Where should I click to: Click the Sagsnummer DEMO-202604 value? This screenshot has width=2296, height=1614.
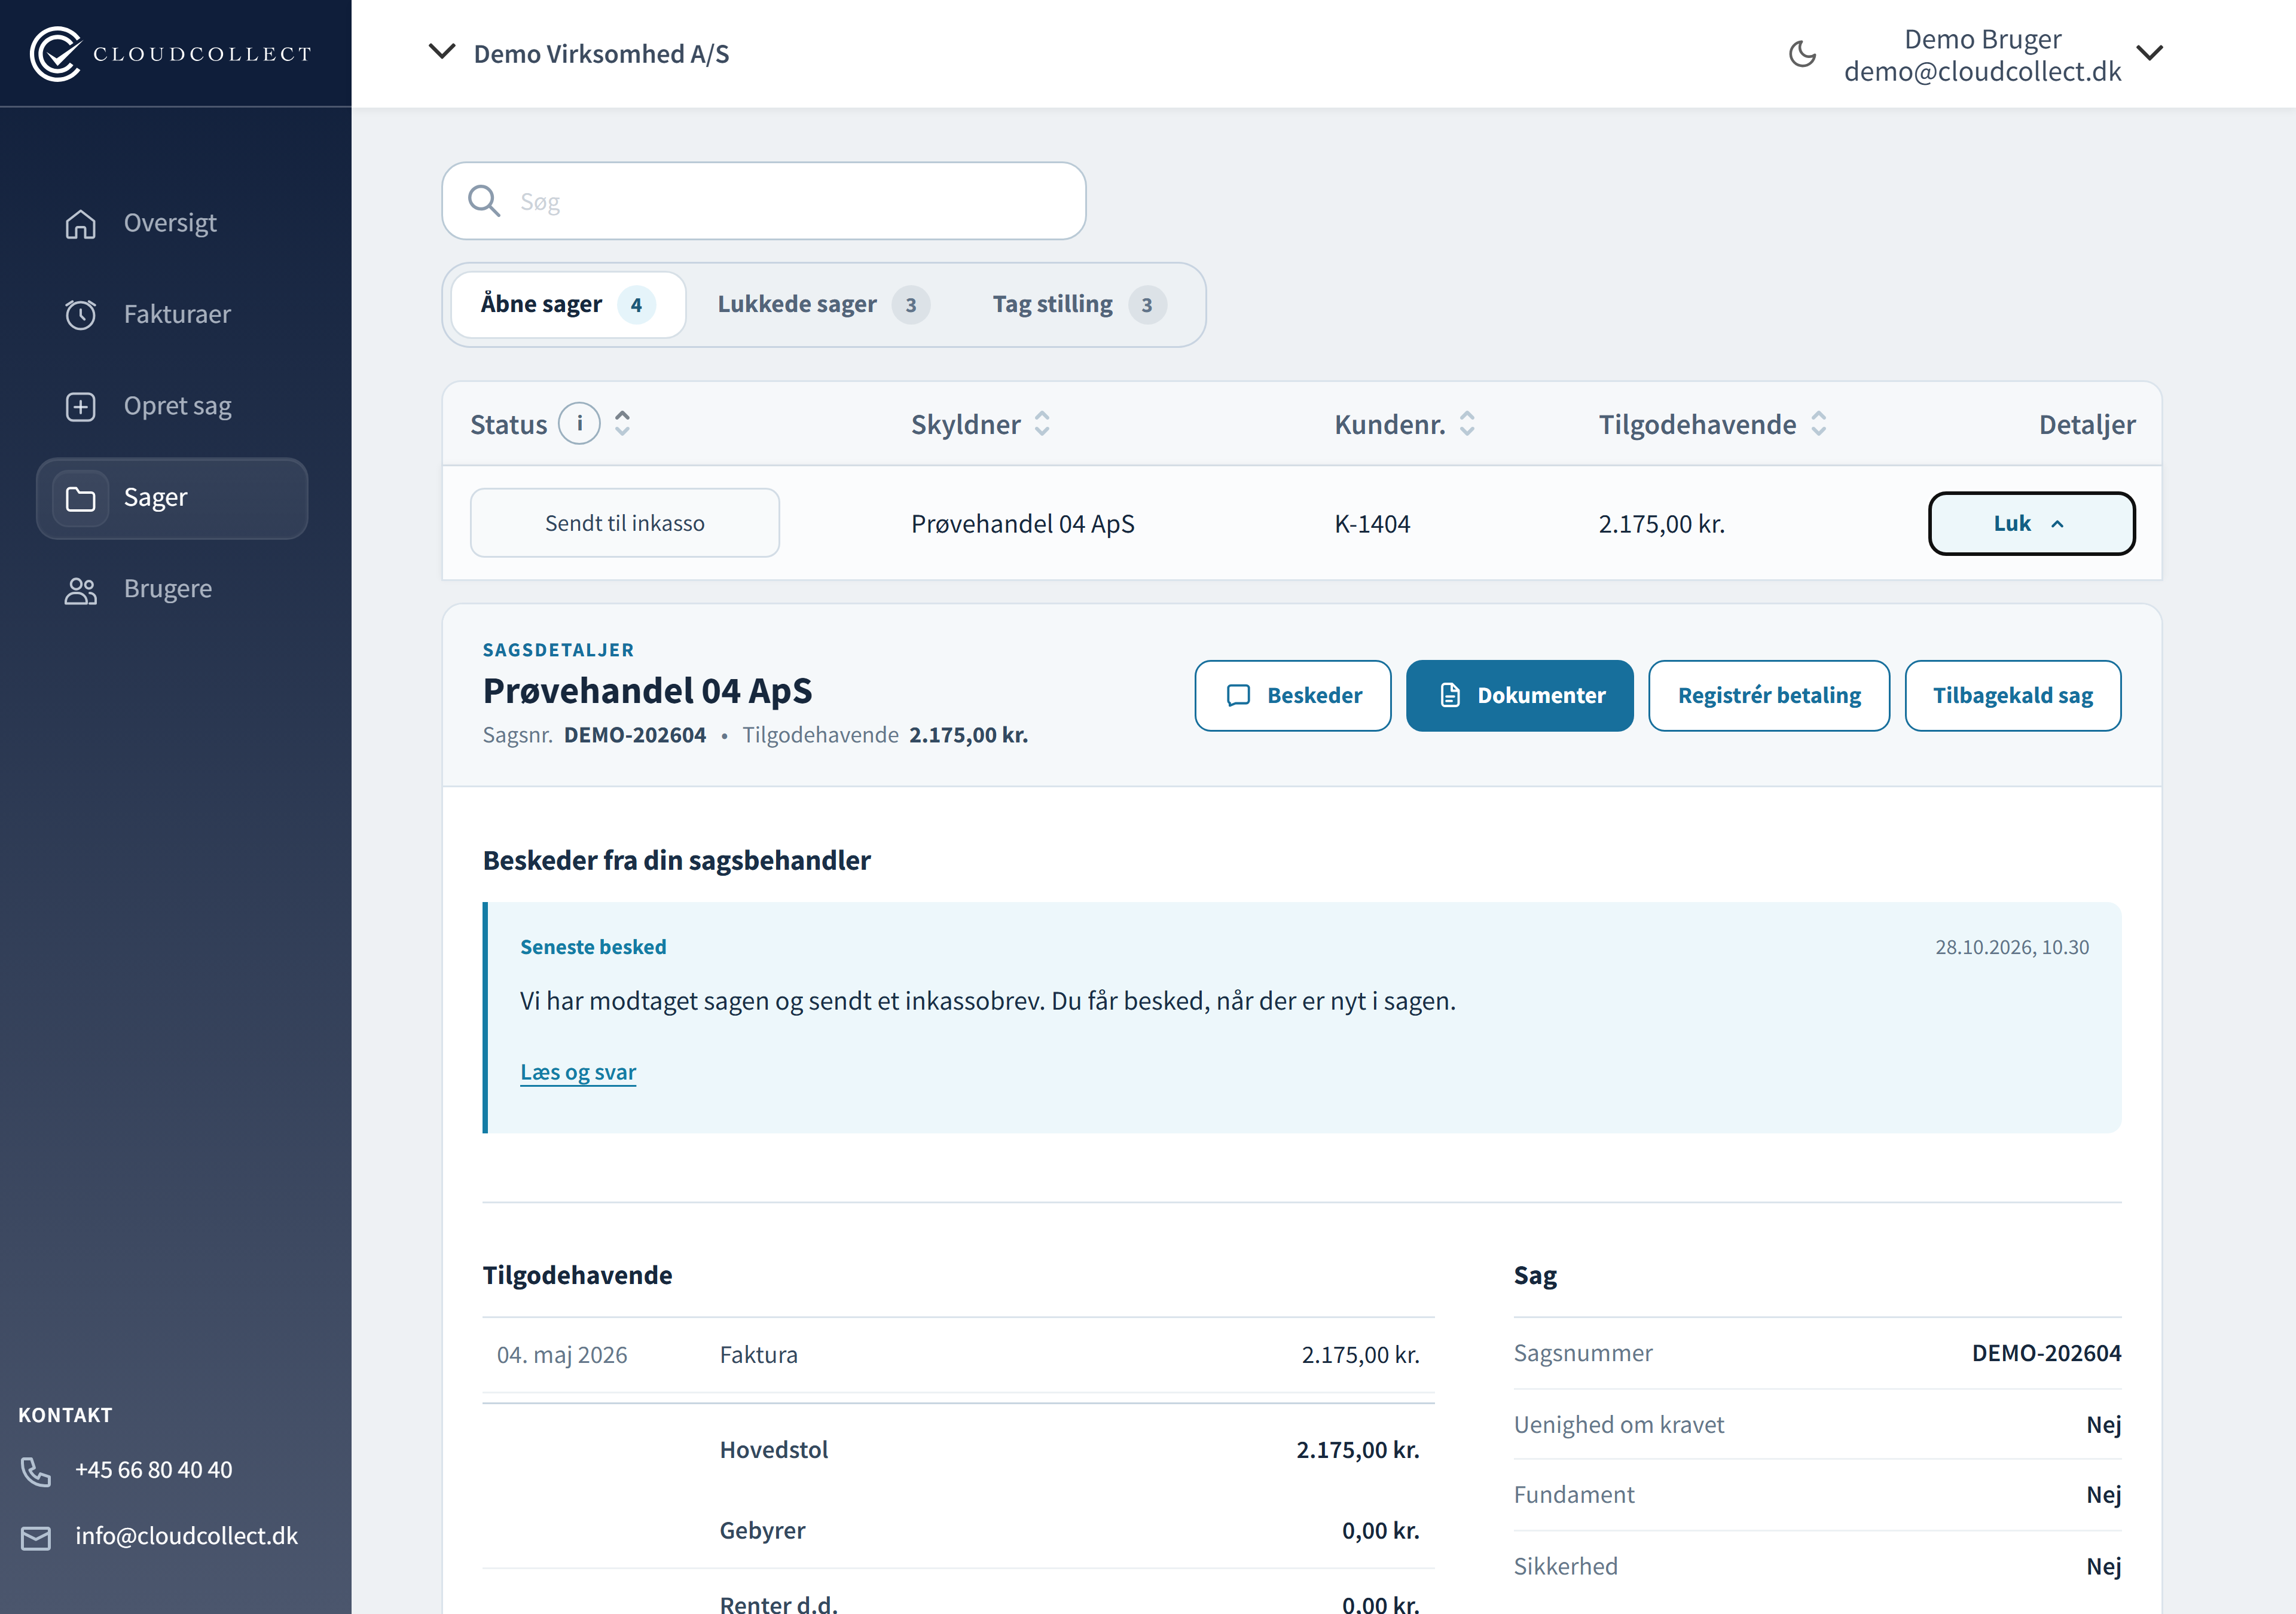2046,1353
